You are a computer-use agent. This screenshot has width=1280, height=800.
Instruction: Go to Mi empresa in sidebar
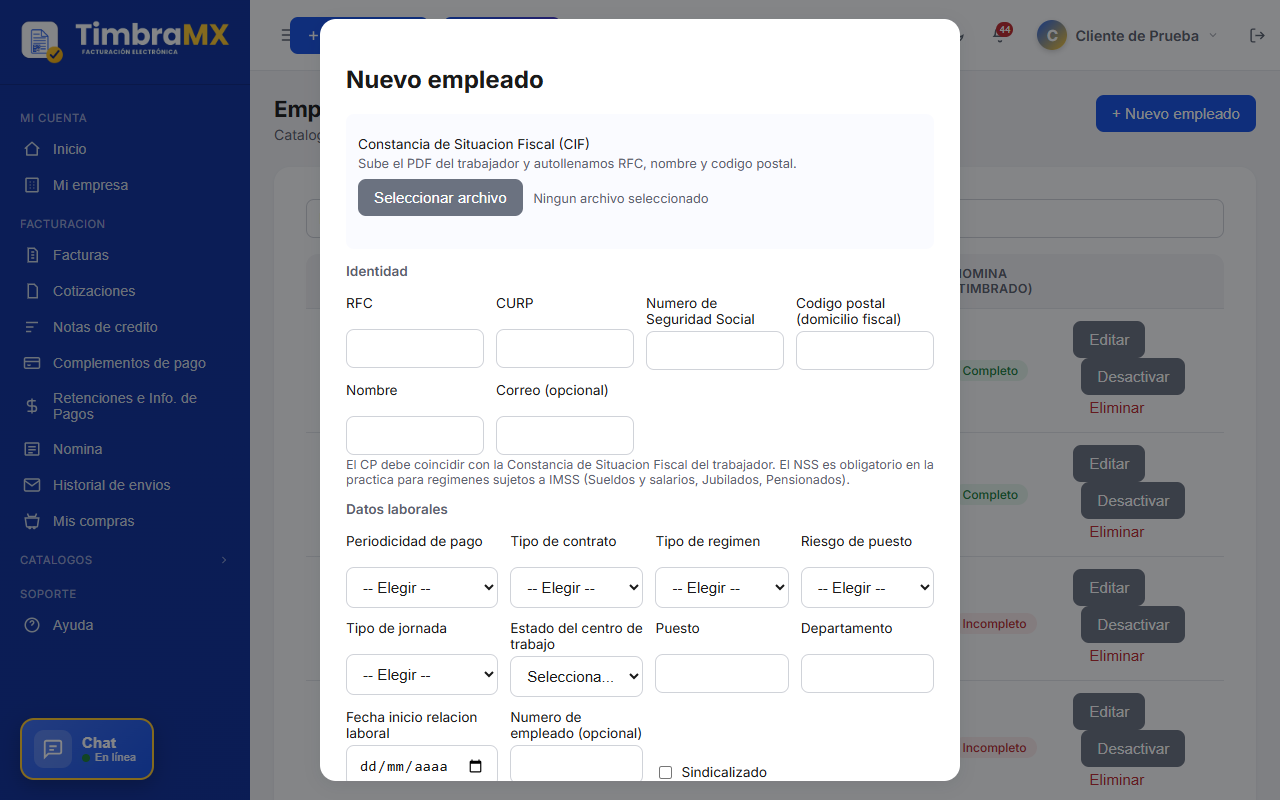(90, 185)
